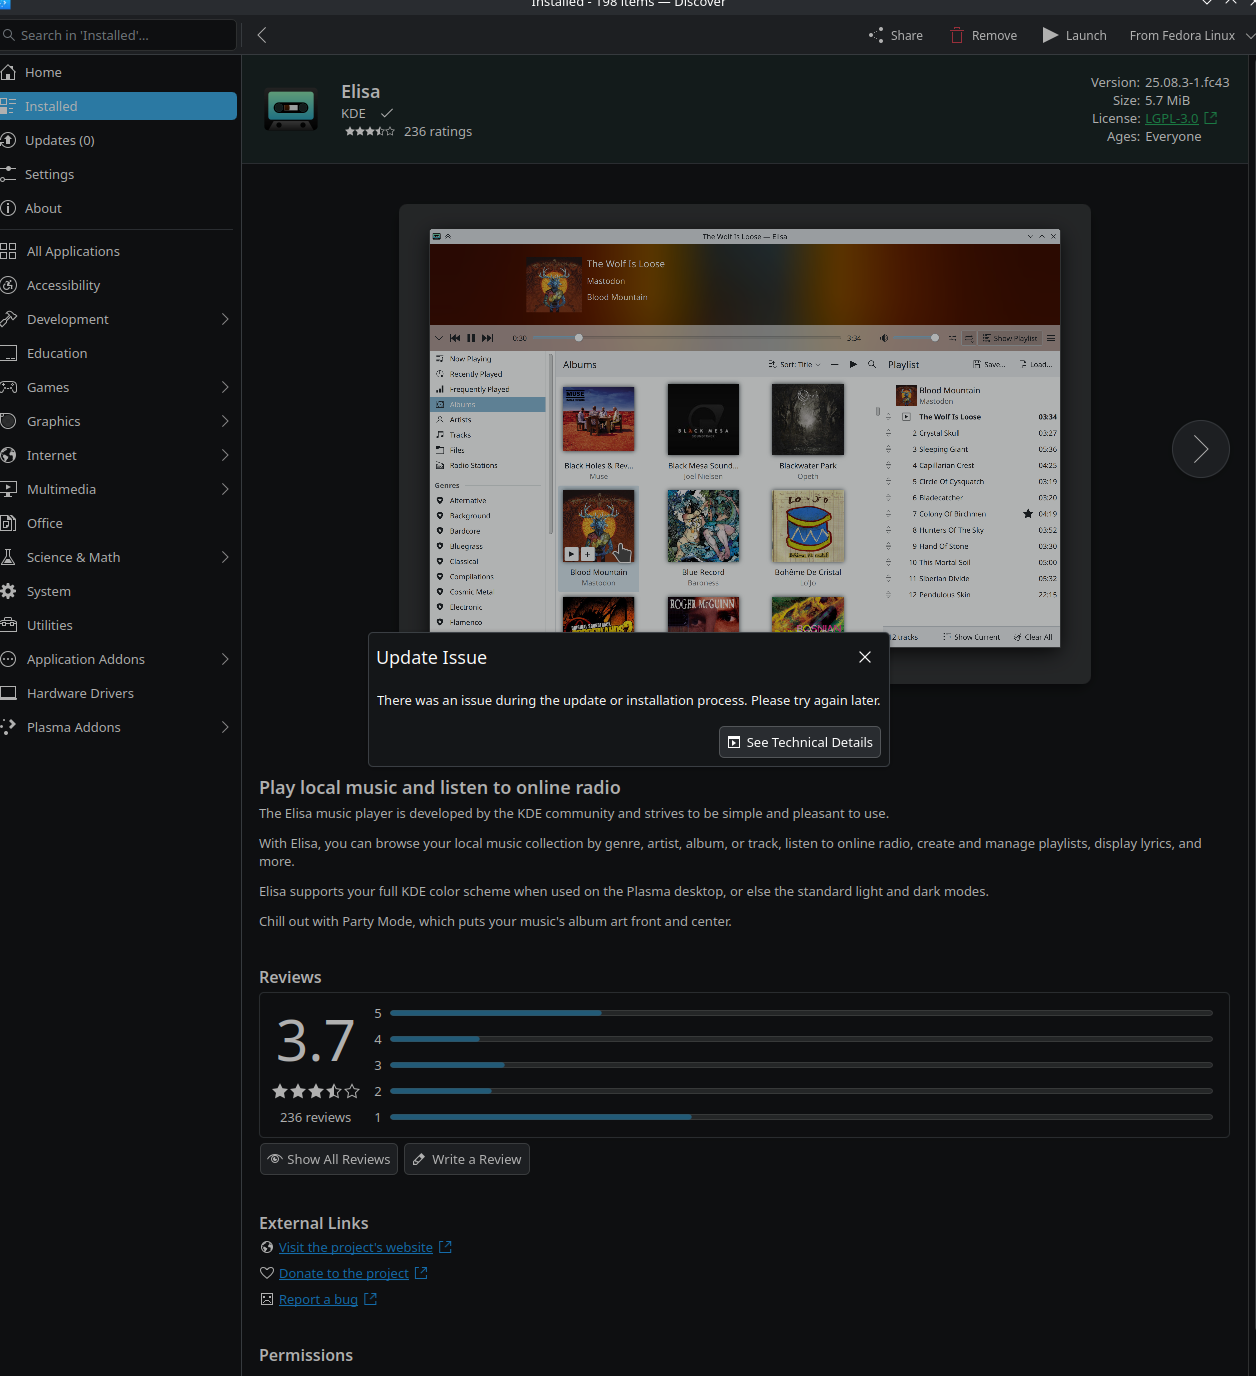Open Visit the project's website link
This screenshot has width=1256, height=1376.
coord(355,1247)
